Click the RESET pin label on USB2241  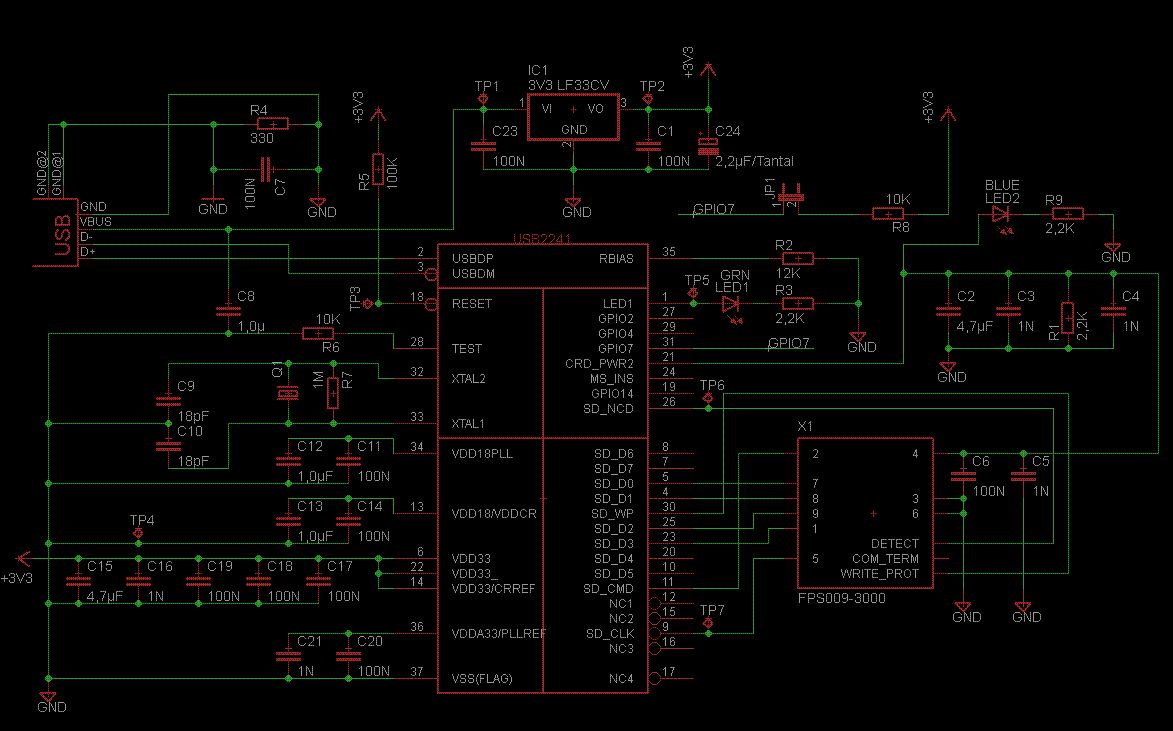(x=472, y=304)
